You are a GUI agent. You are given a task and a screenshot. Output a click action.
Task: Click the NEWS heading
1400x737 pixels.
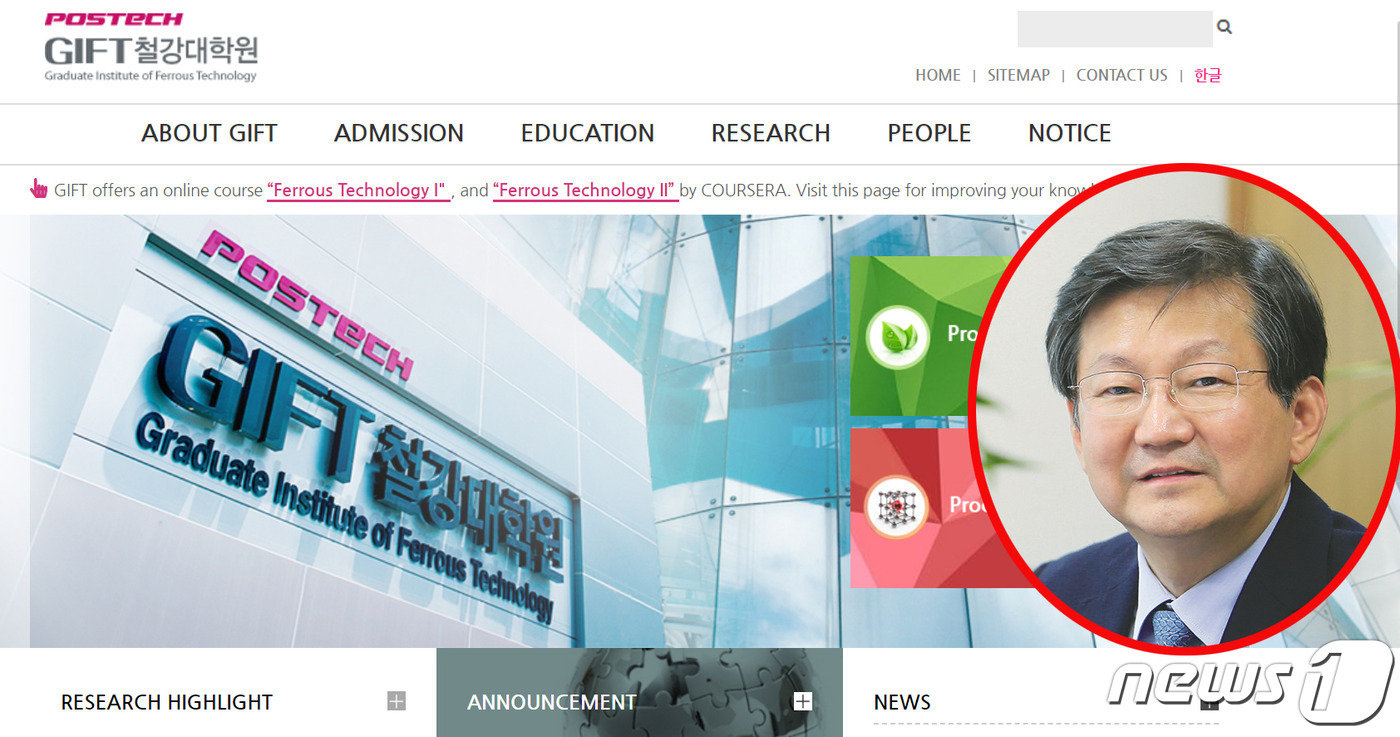point(902,702)
